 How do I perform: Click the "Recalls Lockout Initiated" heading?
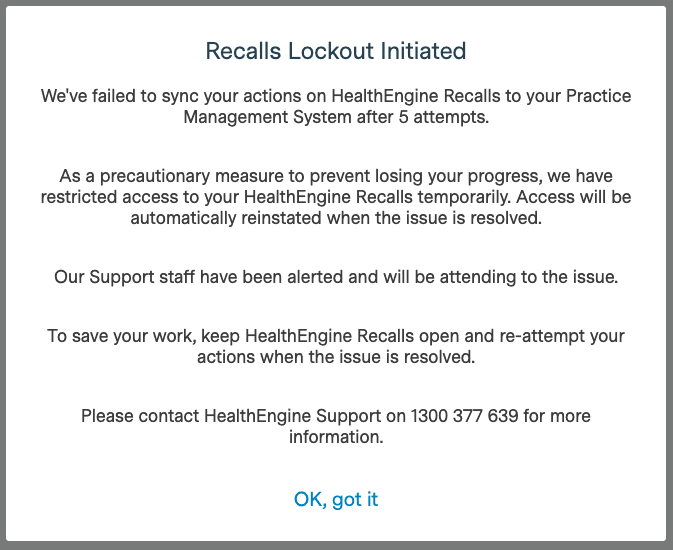(x=336, y=50)
